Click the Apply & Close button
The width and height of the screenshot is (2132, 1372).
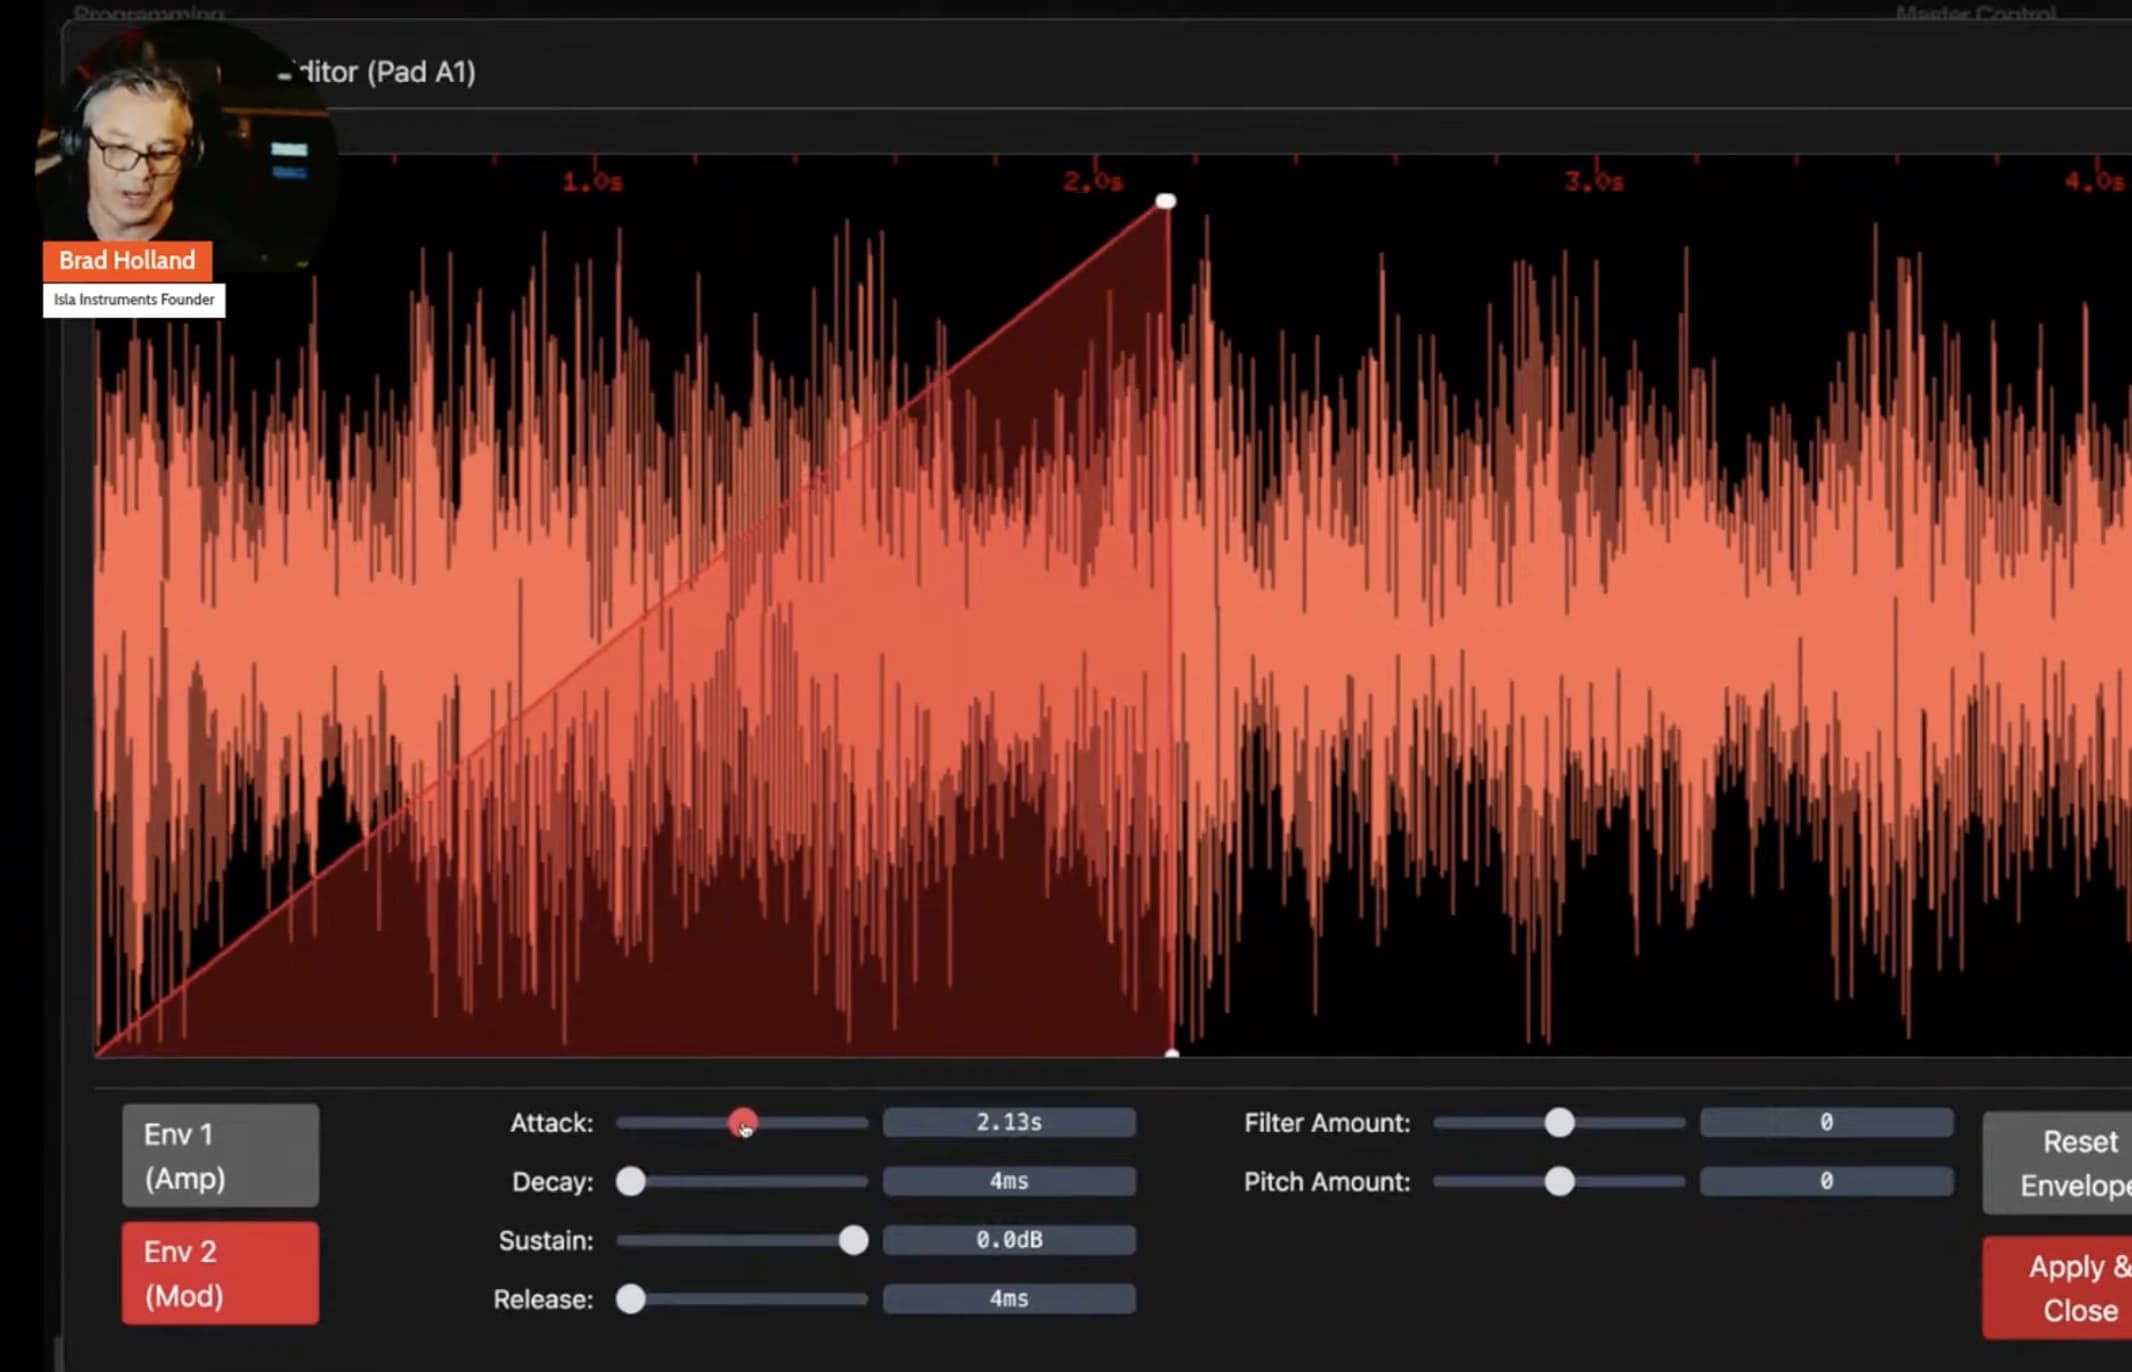pos(2058,1288)
